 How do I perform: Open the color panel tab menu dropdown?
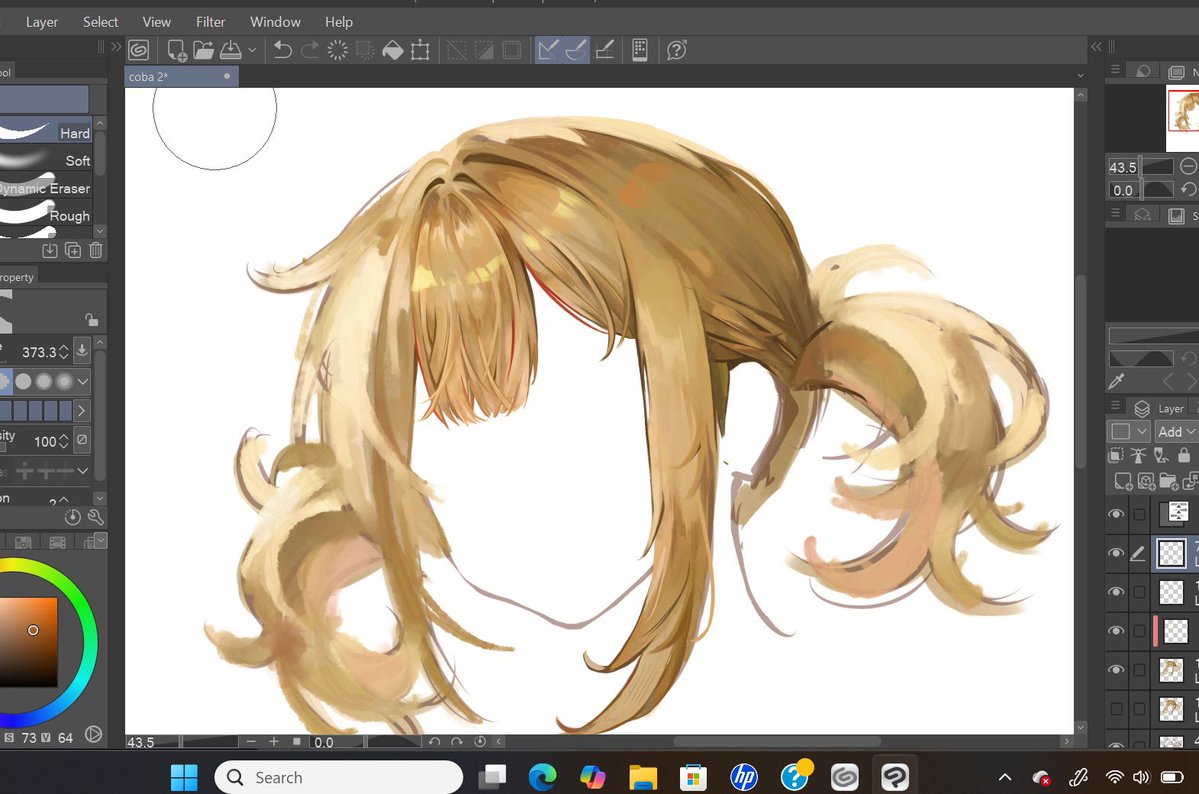(100, 542)
